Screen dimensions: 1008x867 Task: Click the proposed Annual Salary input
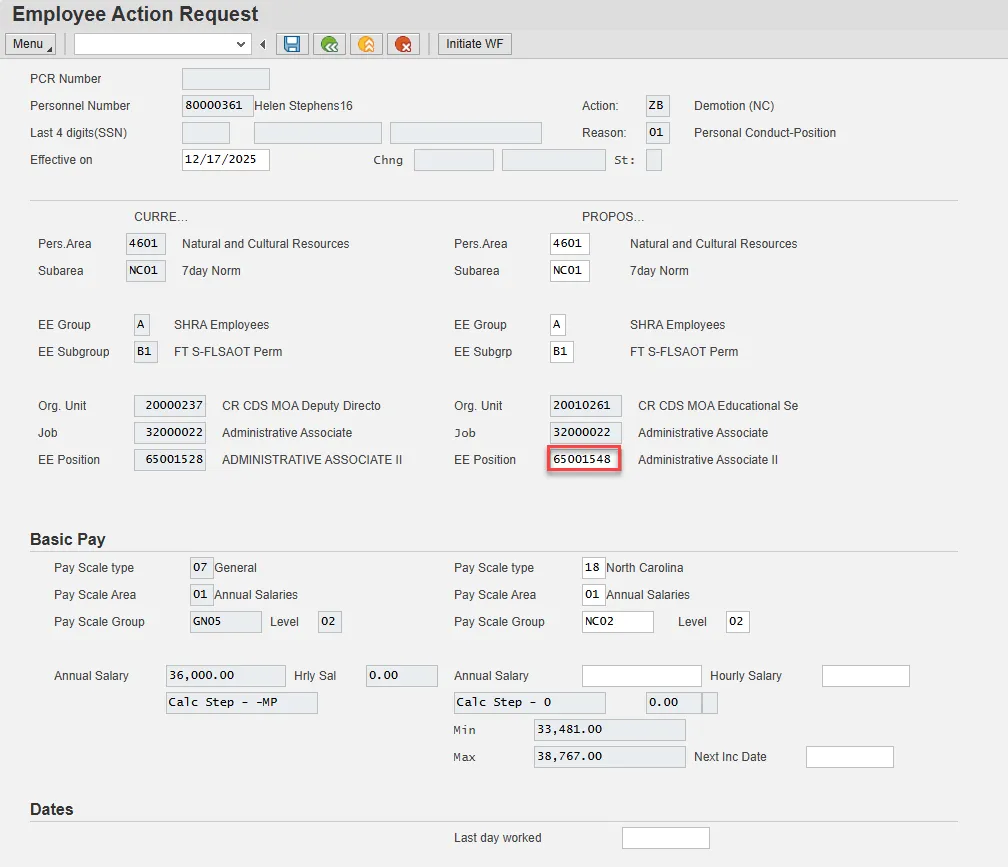pos(641,676)
